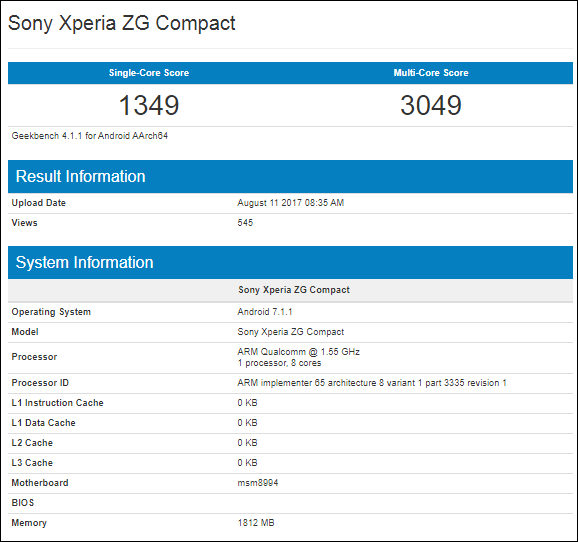Select the msm8994 motherboard value
The image size is (578, 542).
coord(258,483)
